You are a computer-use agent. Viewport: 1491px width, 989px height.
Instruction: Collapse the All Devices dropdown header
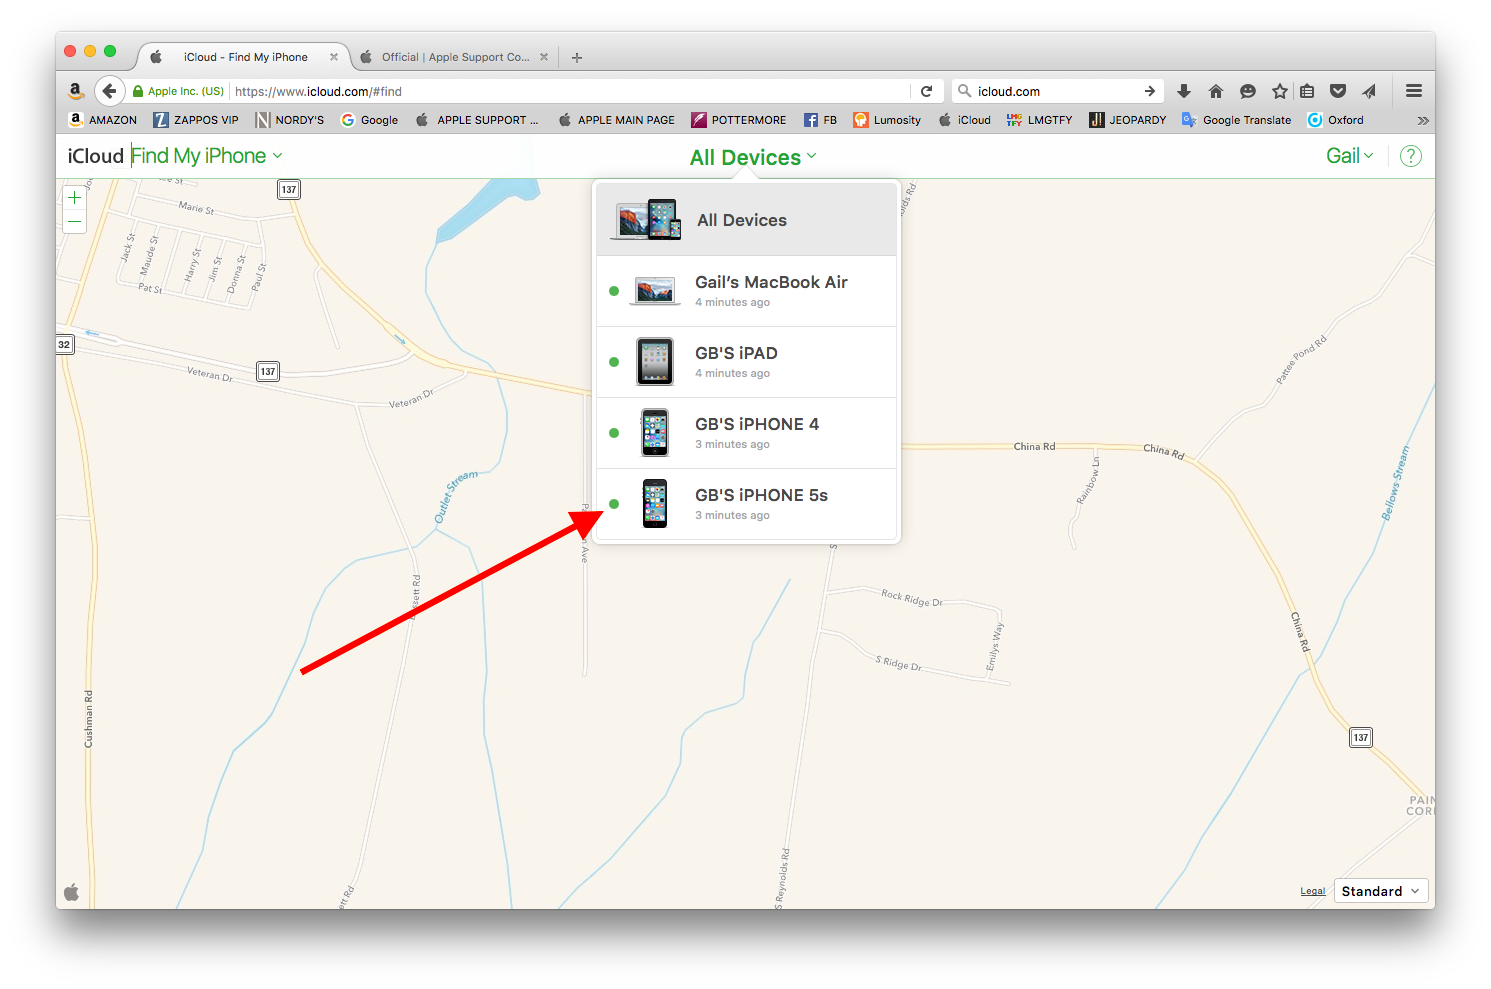(x=753, y=157)
